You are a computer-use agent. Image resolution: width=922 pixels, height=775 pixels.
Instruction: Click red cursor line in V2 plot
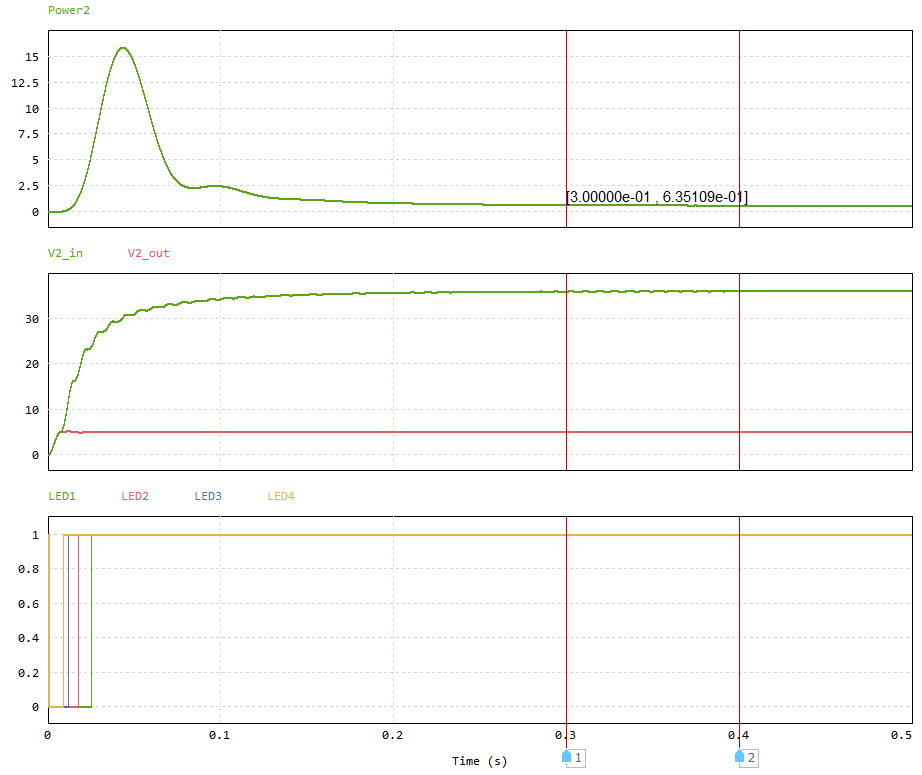pyautogui.click(x=567, y=380)
